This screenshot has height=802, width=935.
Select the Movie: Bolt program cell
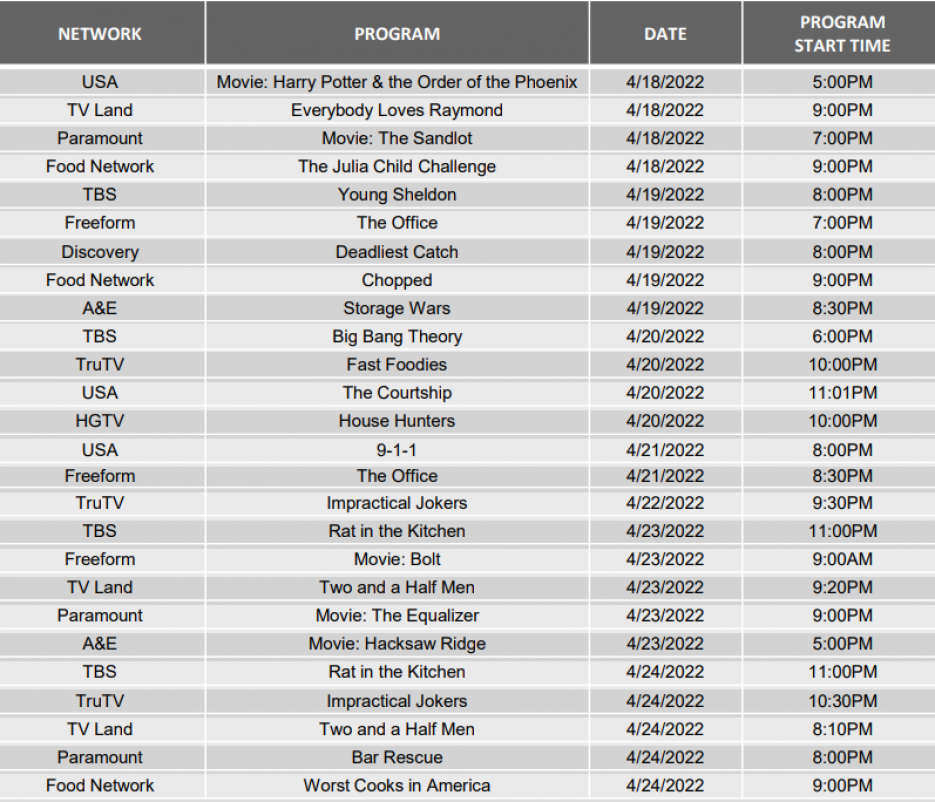tap(397, 559)
